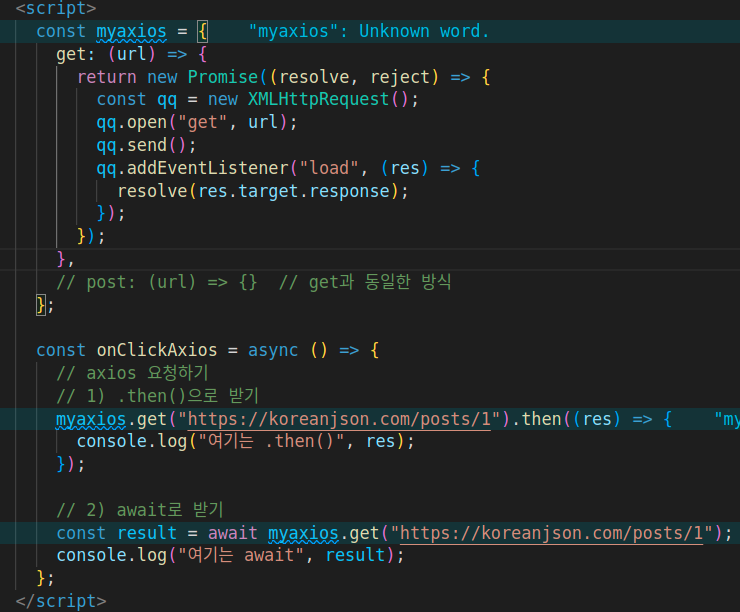Click the 'addEventListener' method name
This screenshot has width=740, height=612.
pyautogui.click(x=208, y=168)
